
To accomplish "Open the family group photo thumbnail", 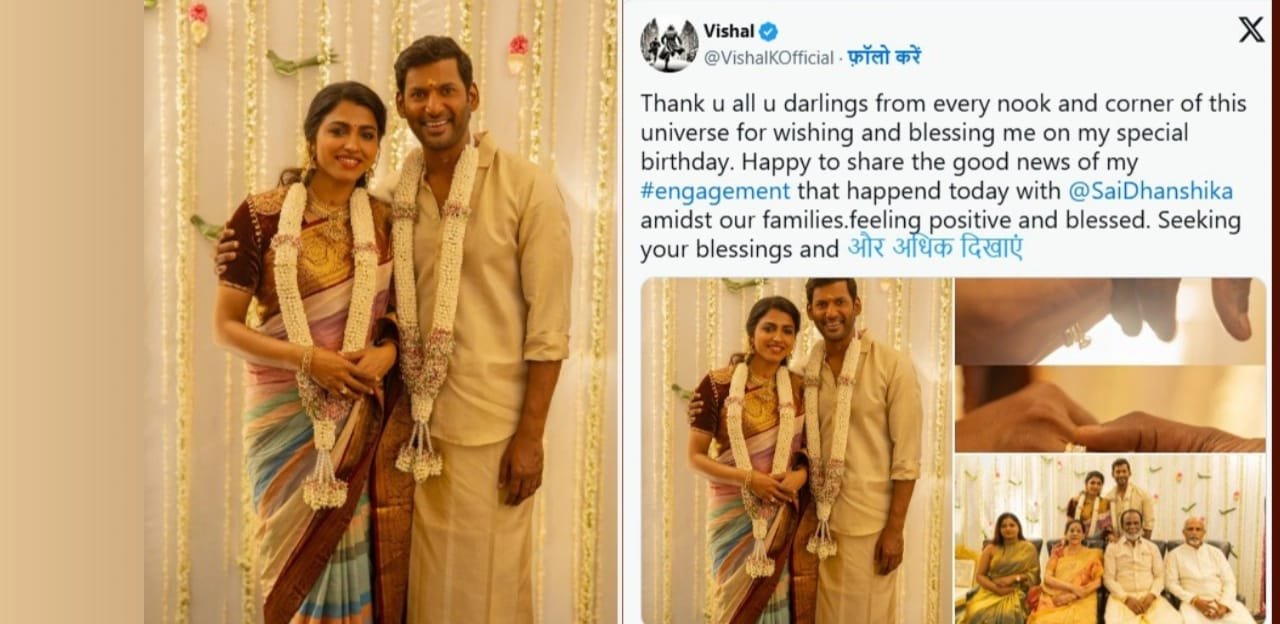I will point(1110,540).
